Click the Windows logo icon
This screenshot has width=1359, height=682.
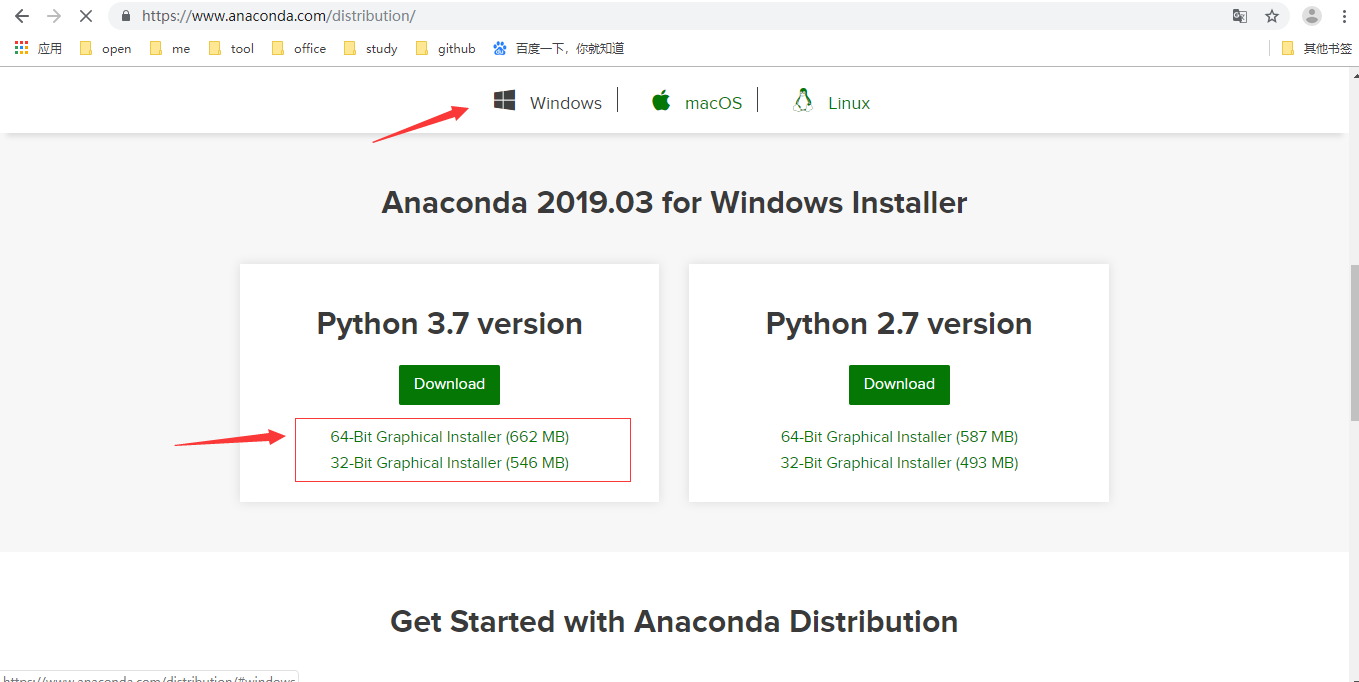[504, 100]
